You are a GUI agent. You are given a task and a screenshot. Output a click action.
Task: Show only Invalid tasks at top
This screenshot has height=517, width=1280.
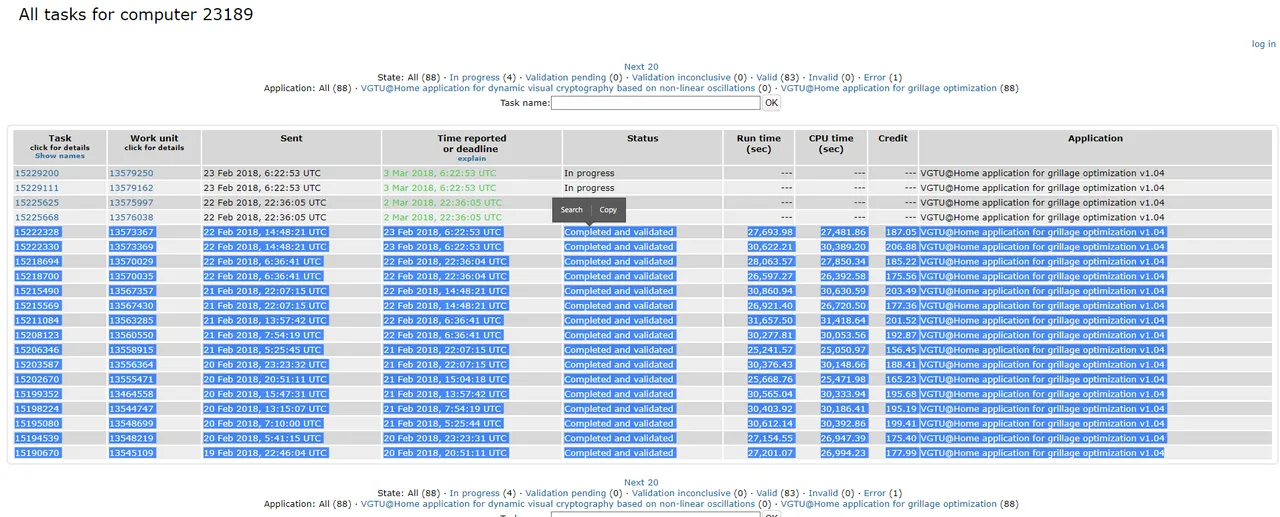(x=823, y=77)
